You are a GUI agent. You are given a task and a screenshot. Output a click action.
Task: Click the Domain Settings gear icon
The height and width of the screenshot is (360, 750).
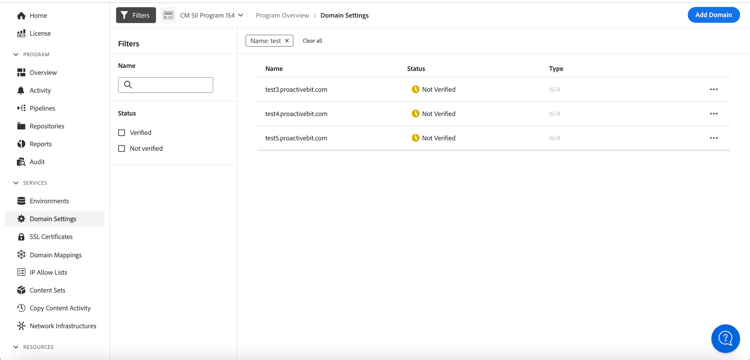21,219
